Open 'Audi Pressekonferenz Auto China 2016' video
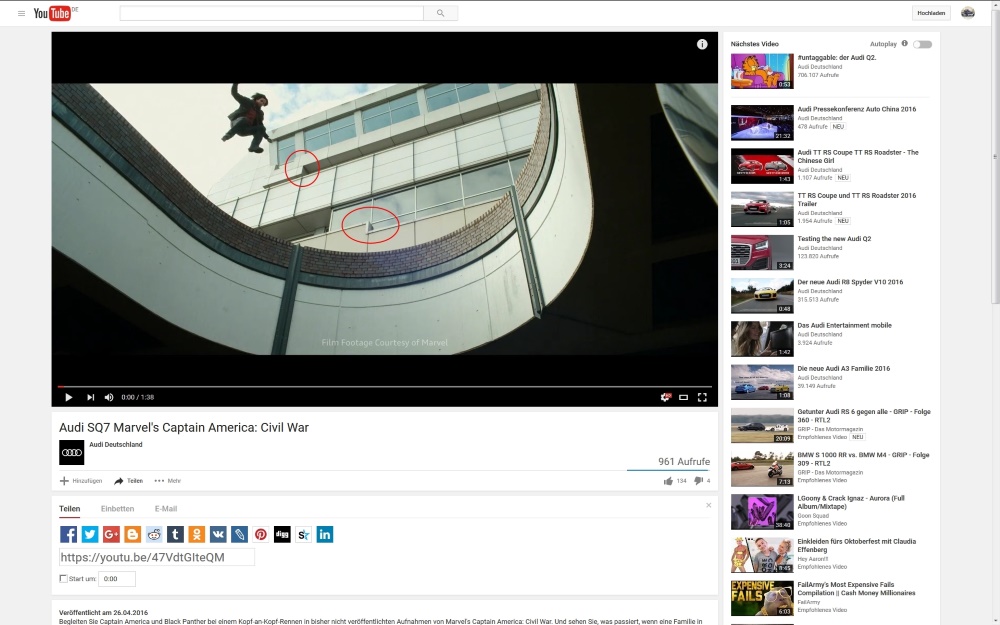The height and width of the screenshot is (625, 1000). point(857,109)
